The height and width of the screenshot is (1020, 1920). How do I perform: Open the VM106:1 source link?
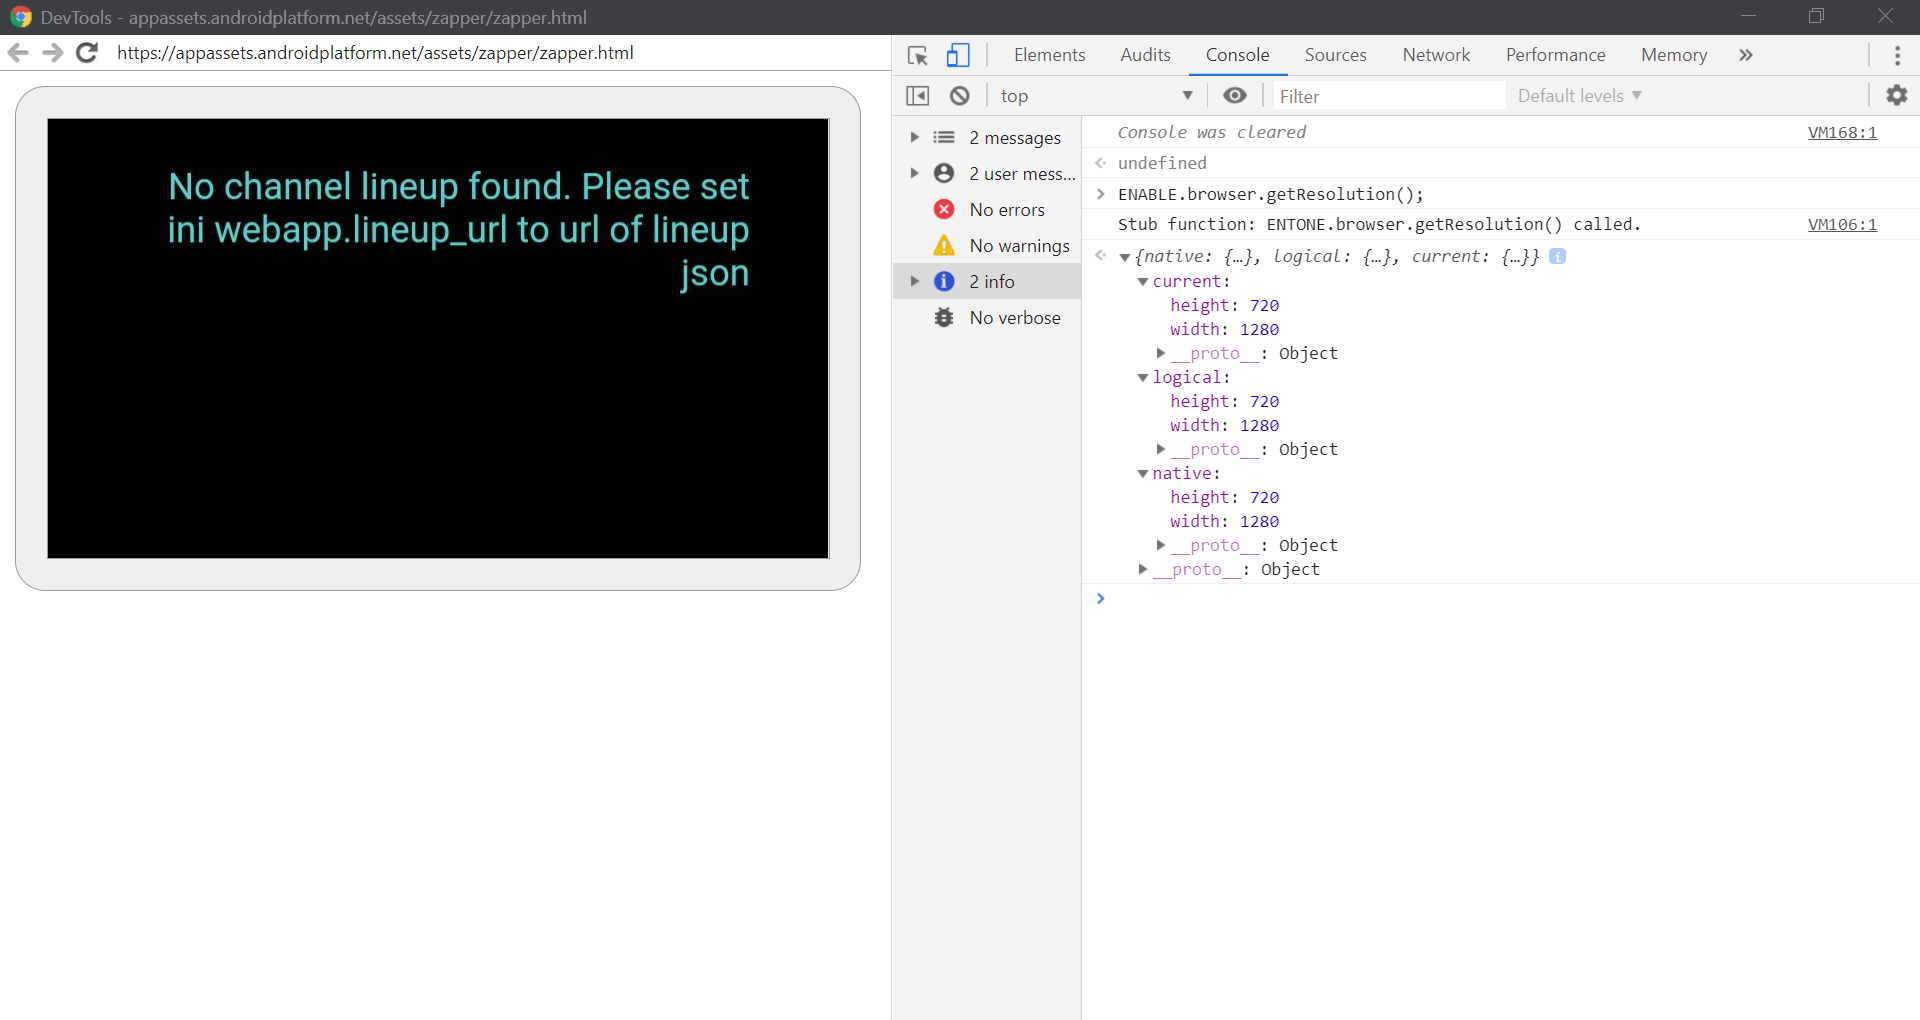pos(1842,224)
